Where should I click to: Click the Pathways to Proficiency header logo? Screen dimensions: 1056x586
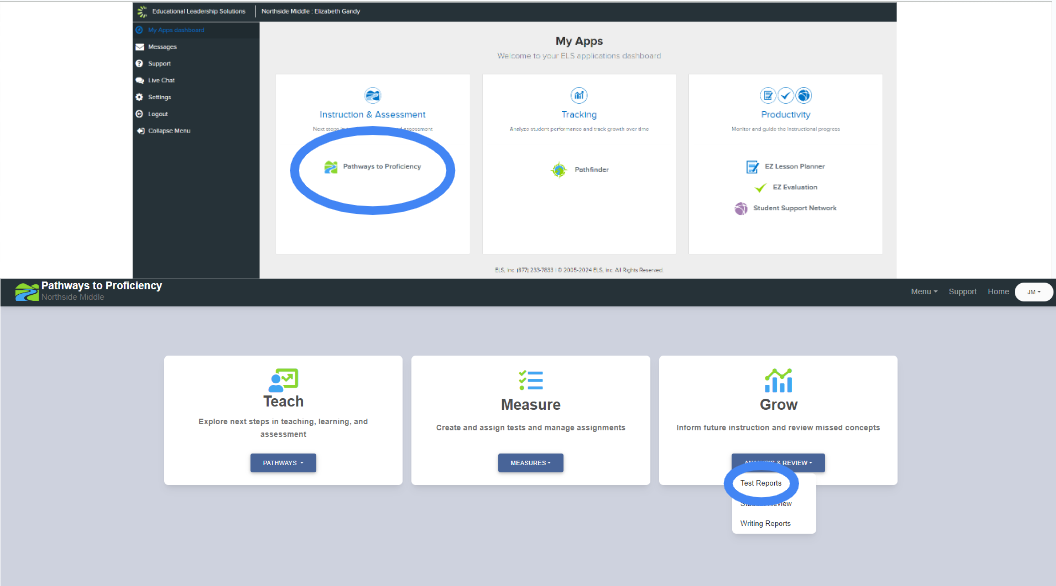(x=27, y=292)
